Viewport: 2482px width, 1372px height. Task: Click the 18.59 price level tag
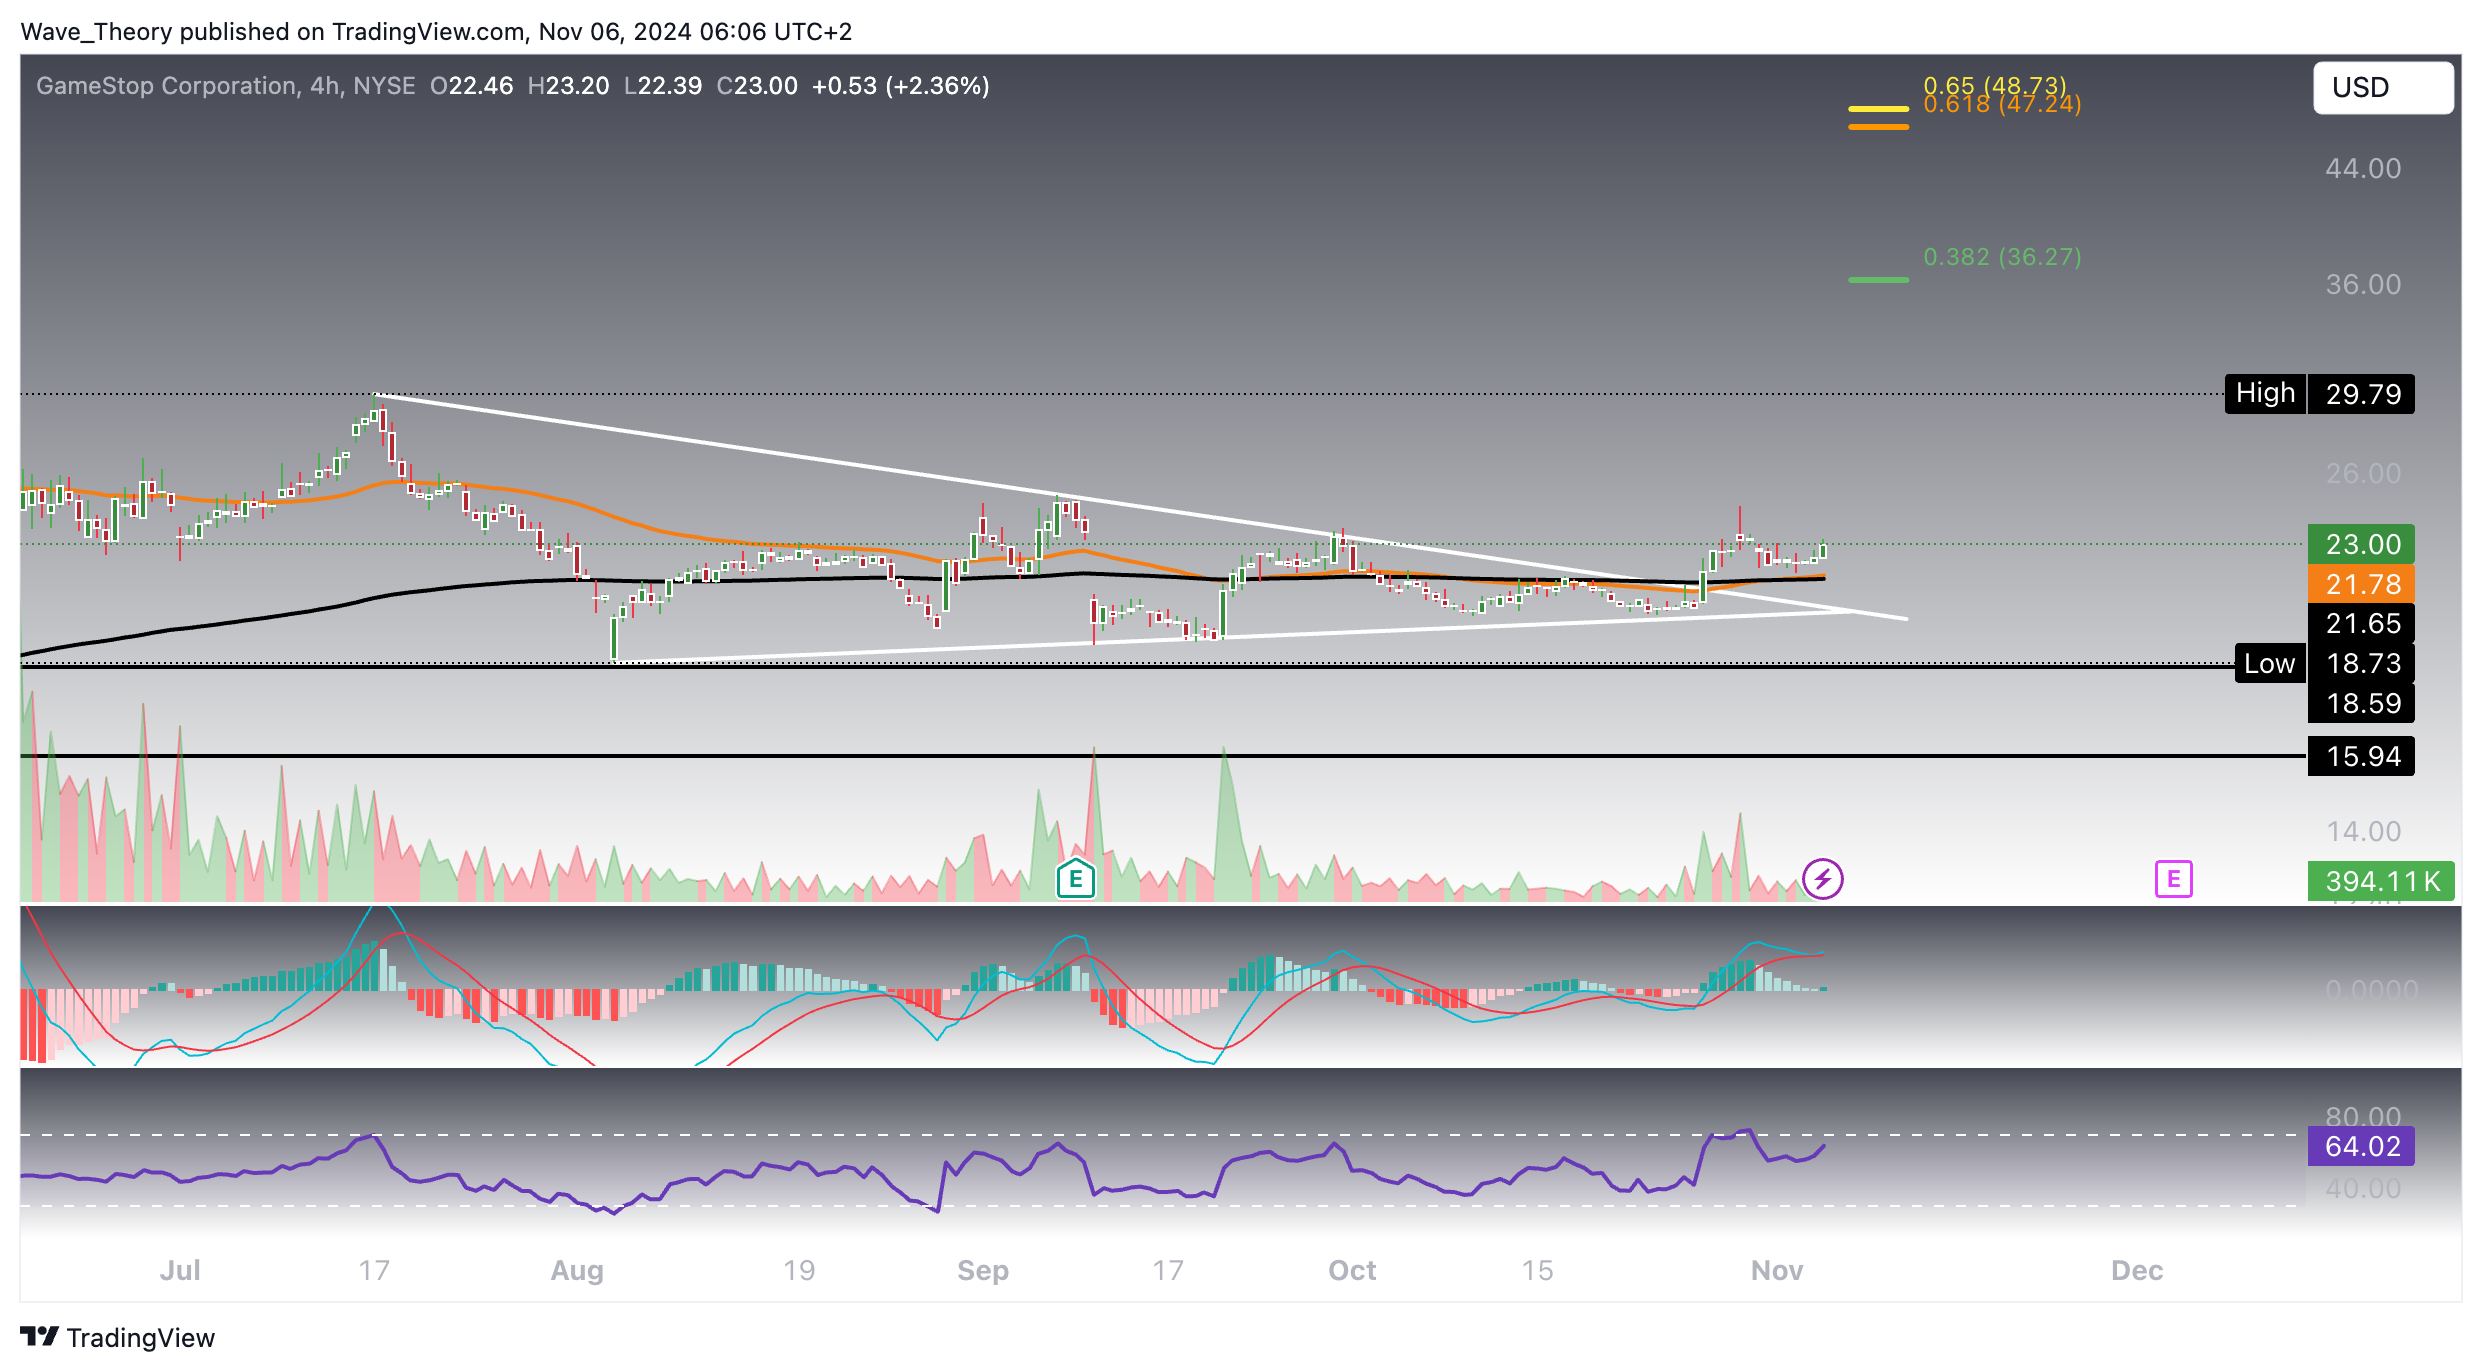click(2361, 703)
